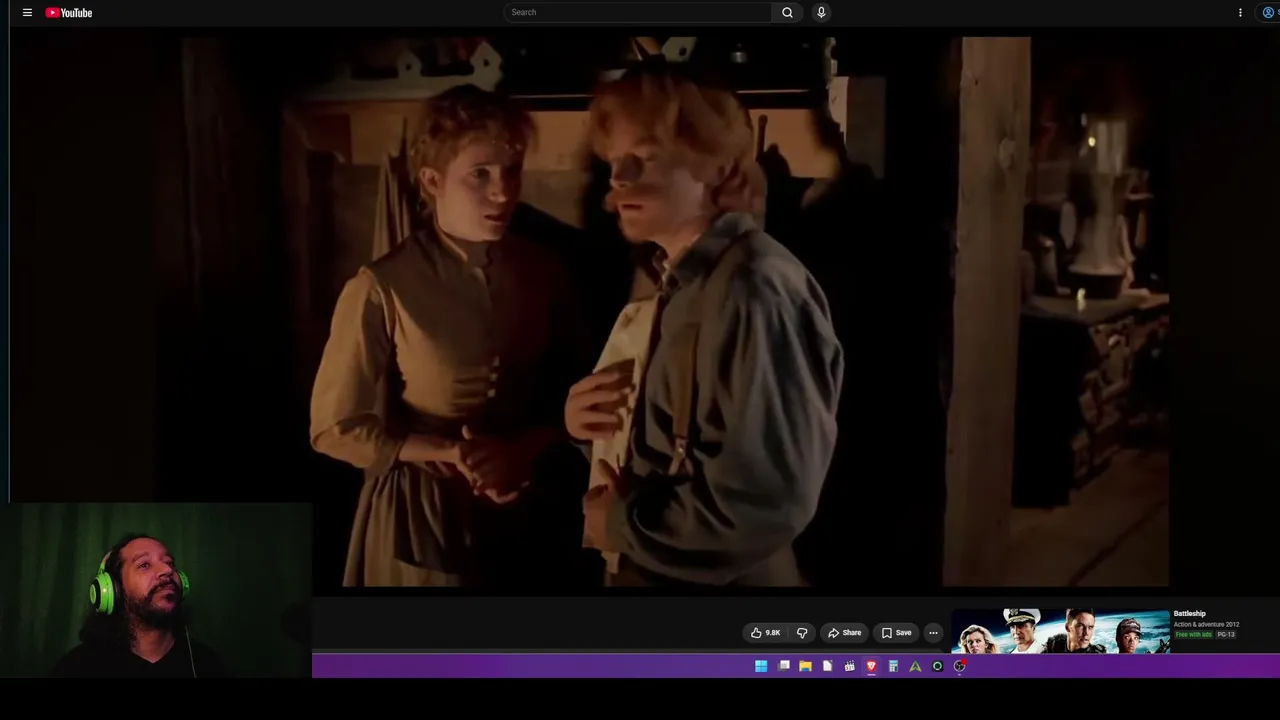Viewport: 1280px width, 720px height.
Task: Open the Calculator from the taskbar
Action: point(893,666)
